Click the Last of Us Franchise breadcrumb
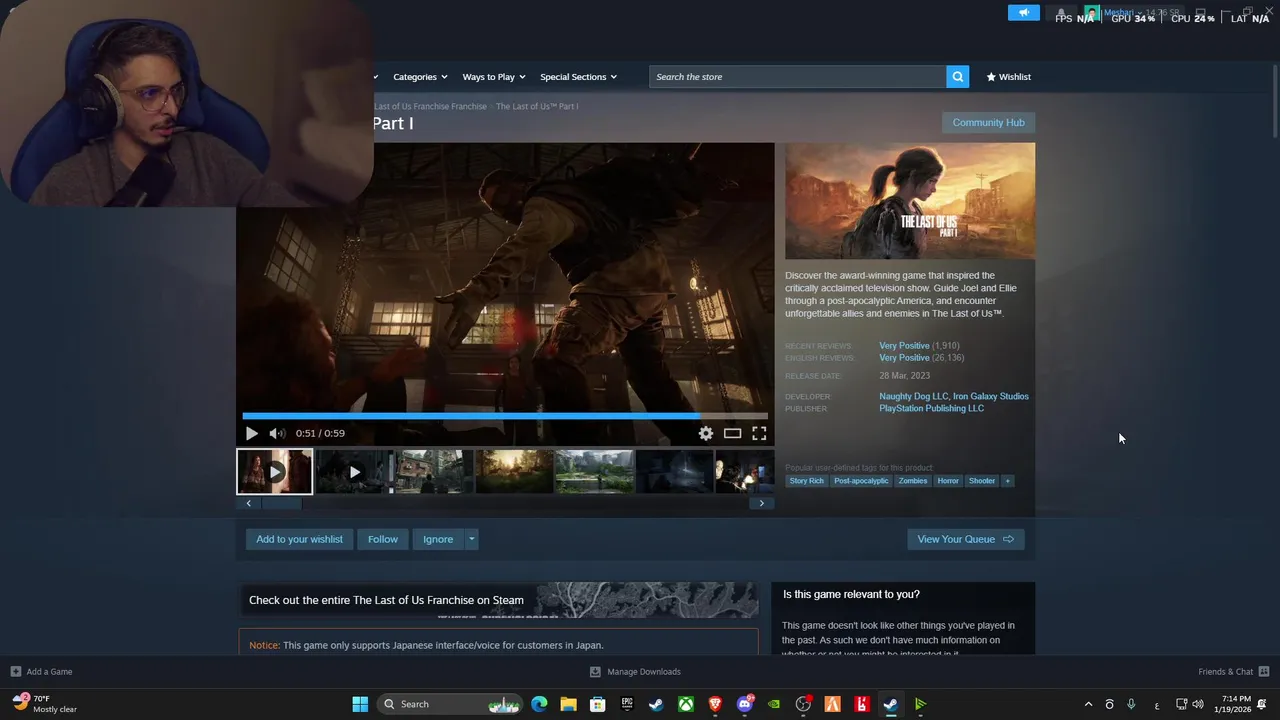This screenshot has width=1280, height=720. (430, 106)
